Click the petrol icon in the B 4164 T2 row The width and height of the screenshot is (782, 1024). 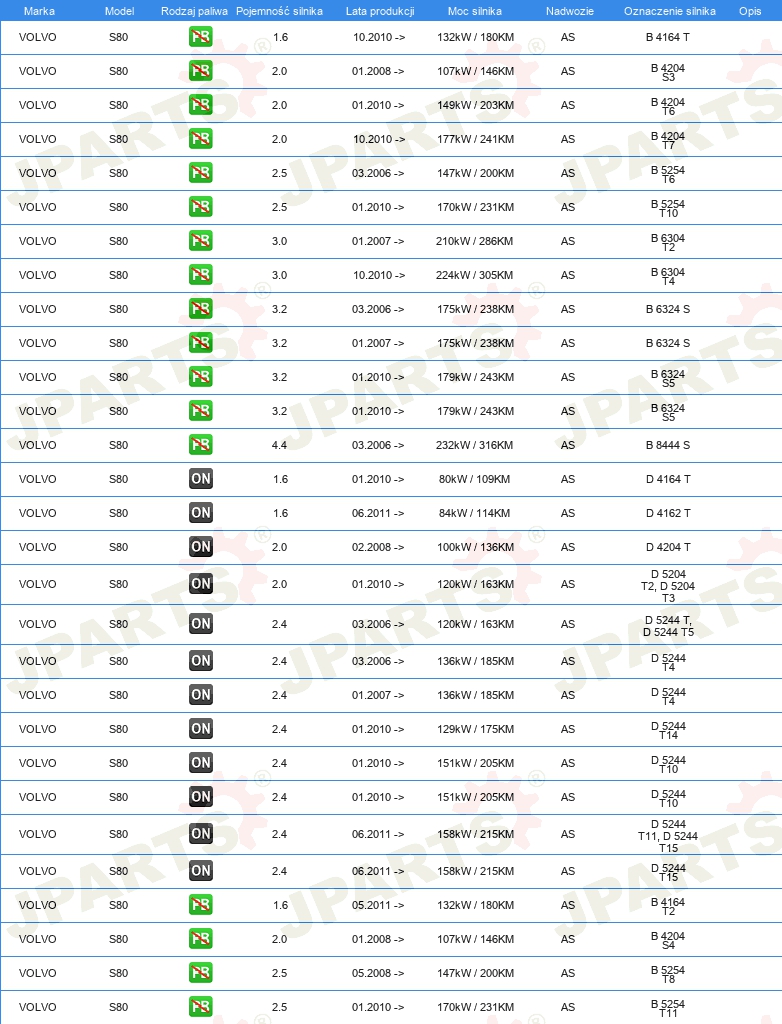(201, 905)
